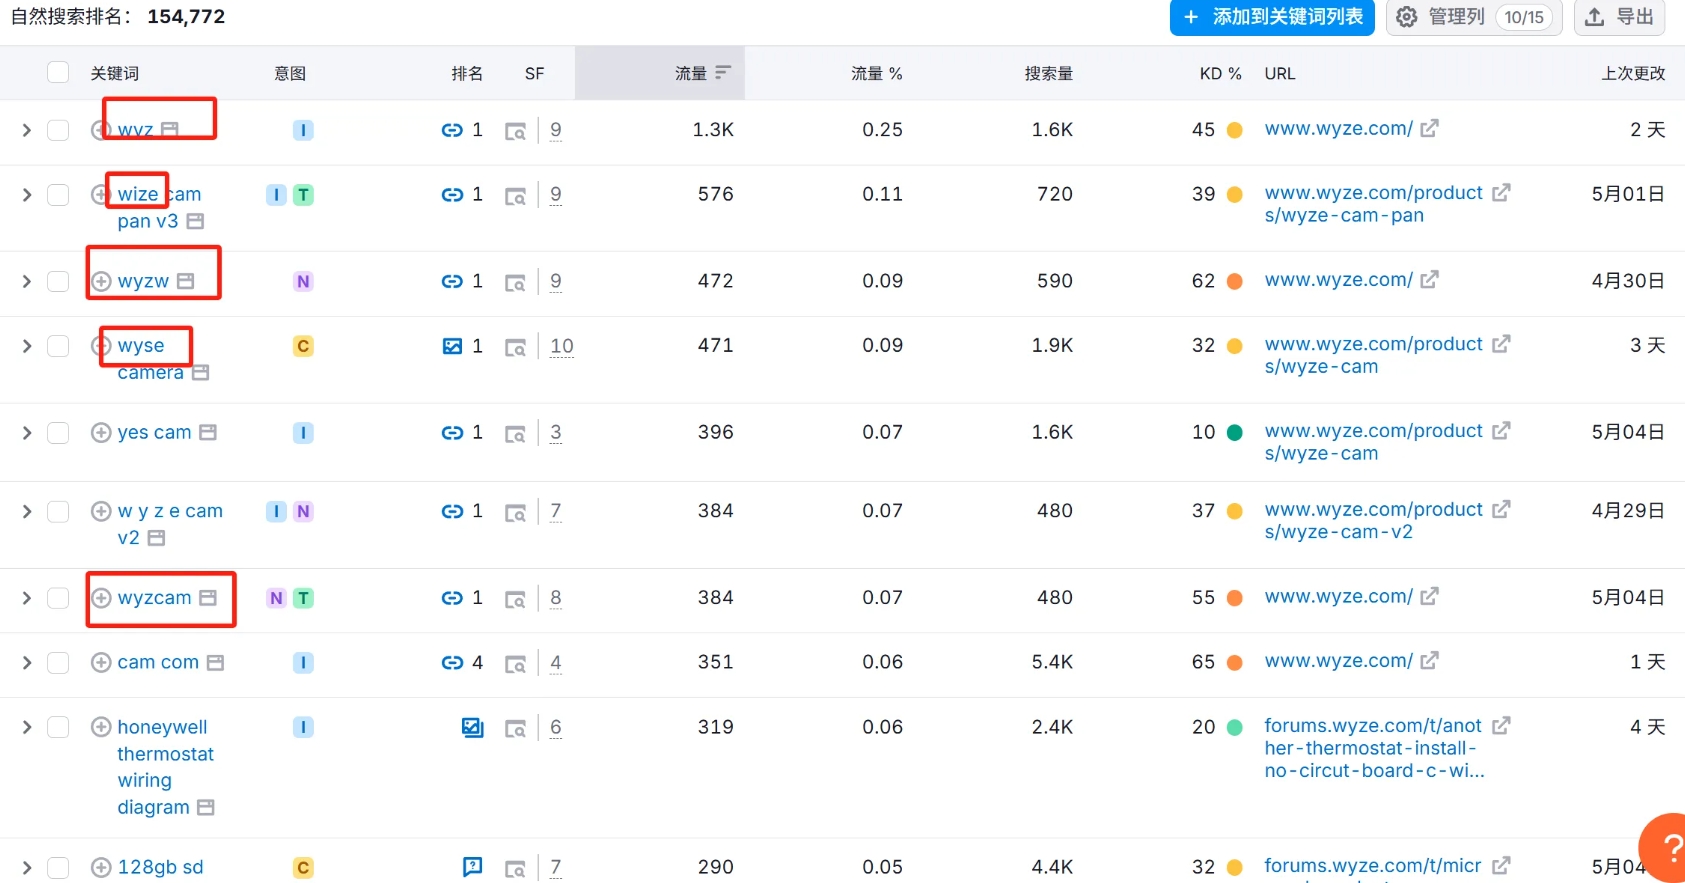Image resolution: width=1685 pixels, height=883 pixels.
Task: Click the 添加到关键词列表 button
Action: 1272,17
